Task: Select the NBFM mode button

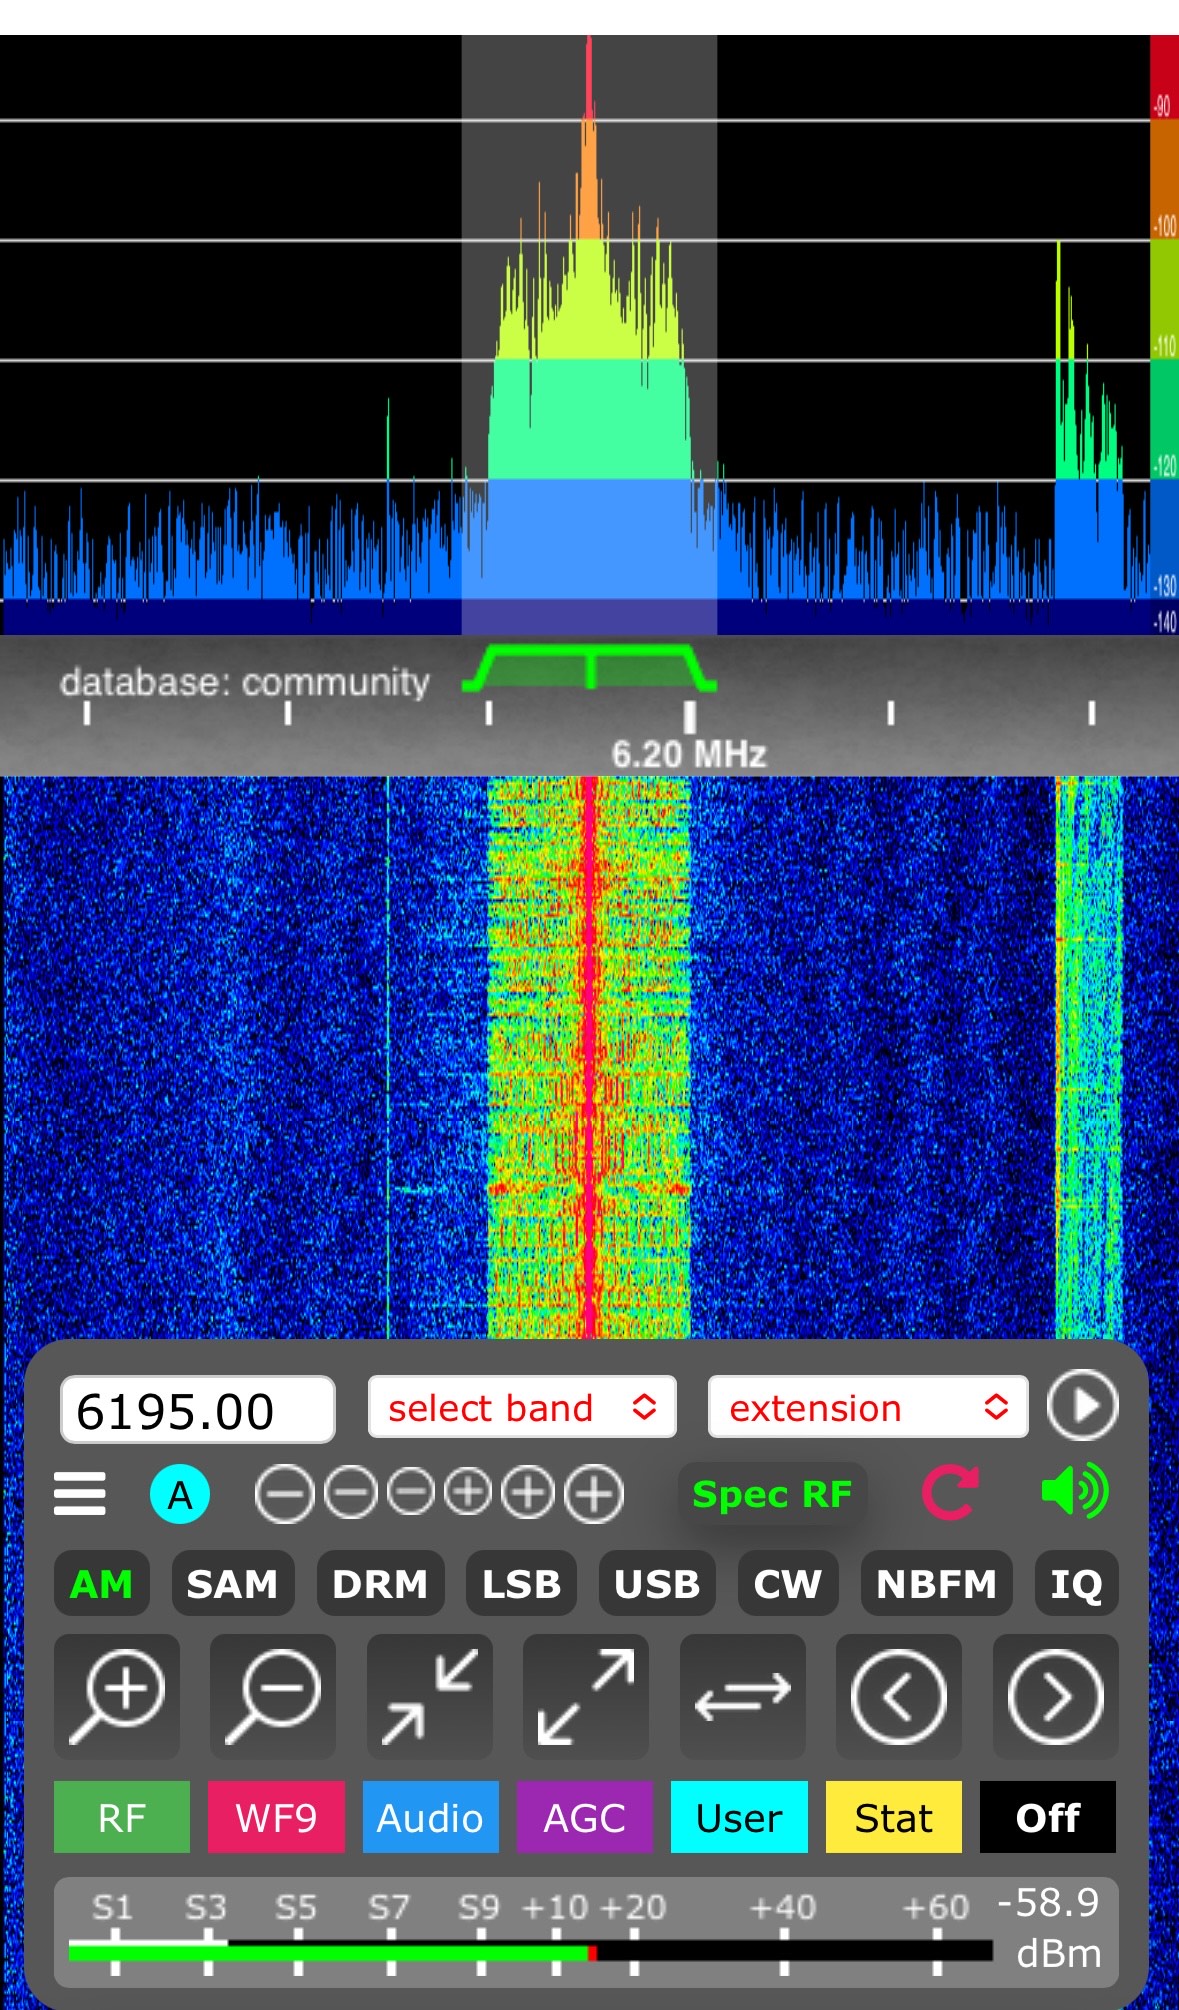Action: coord(936,1584)
